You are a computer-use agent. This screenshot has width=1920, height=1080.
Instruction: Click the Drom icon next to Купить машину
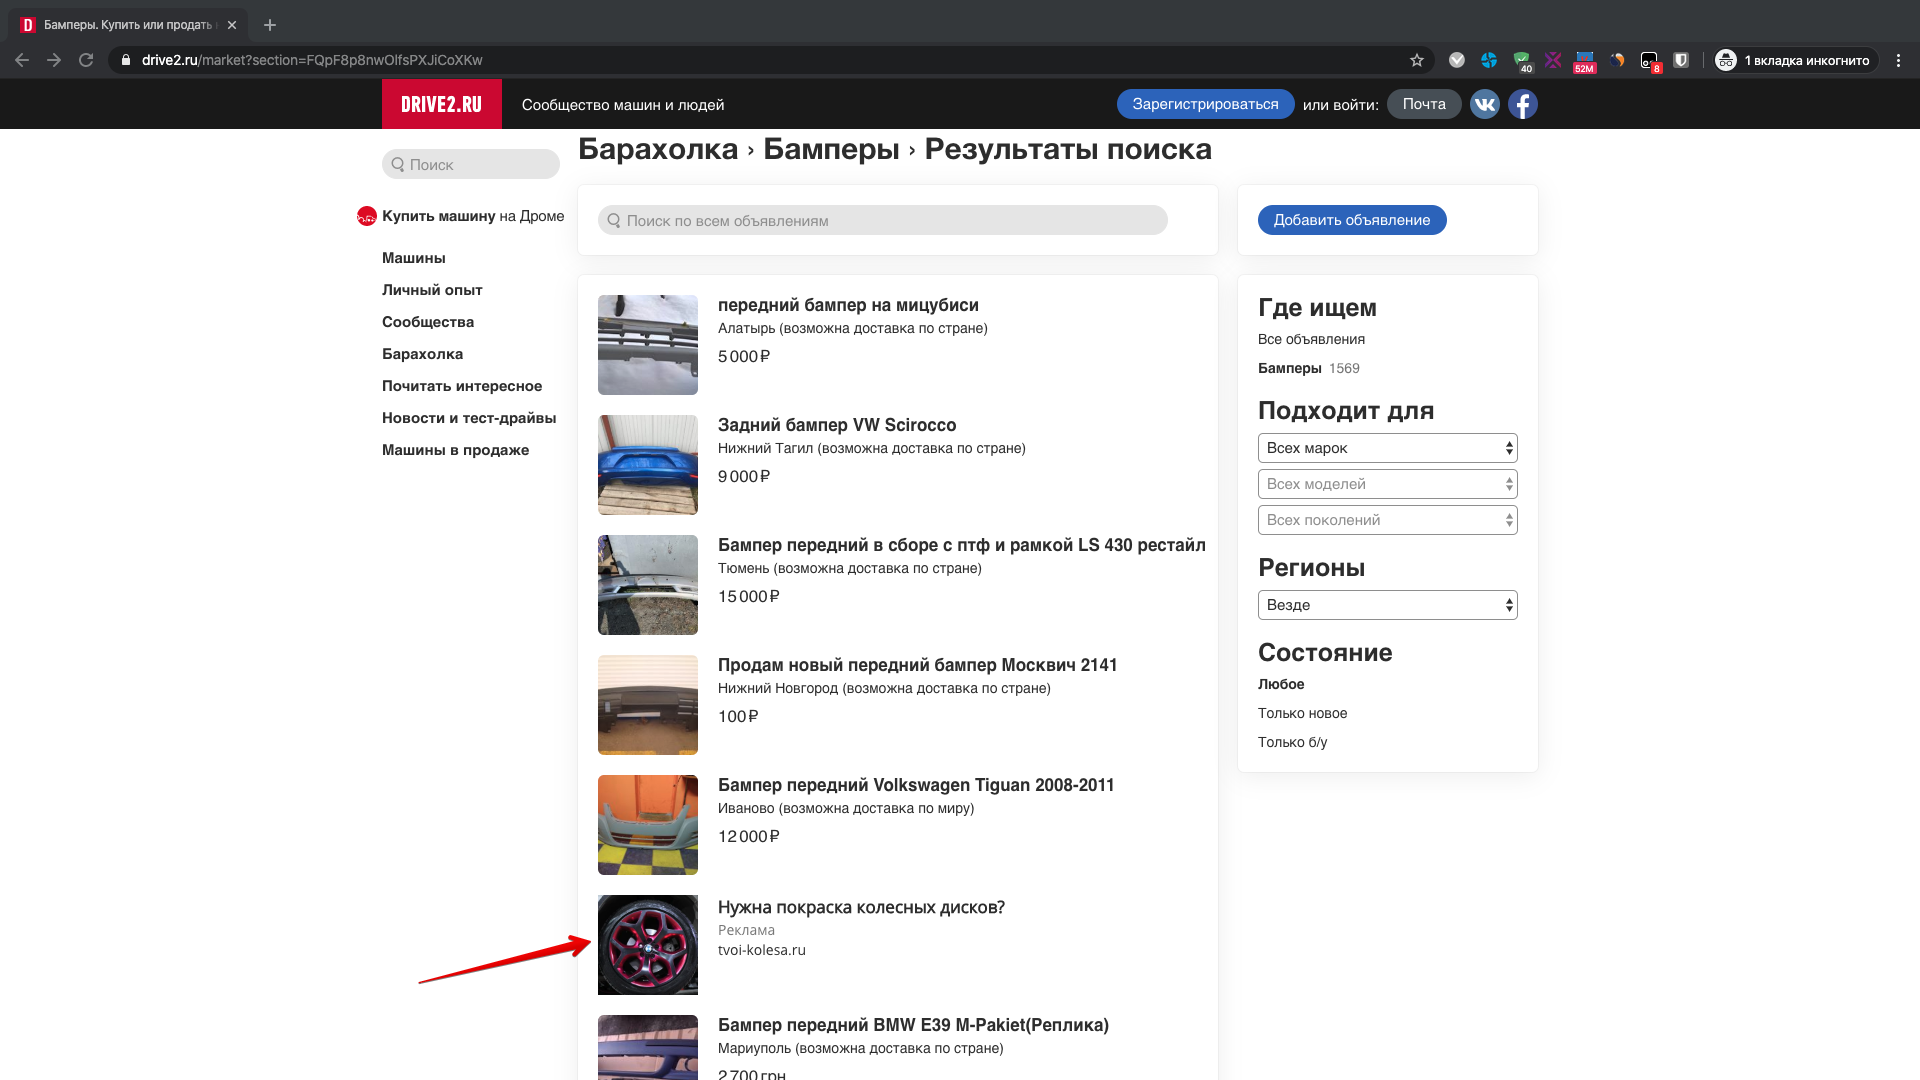click(367, 215)
